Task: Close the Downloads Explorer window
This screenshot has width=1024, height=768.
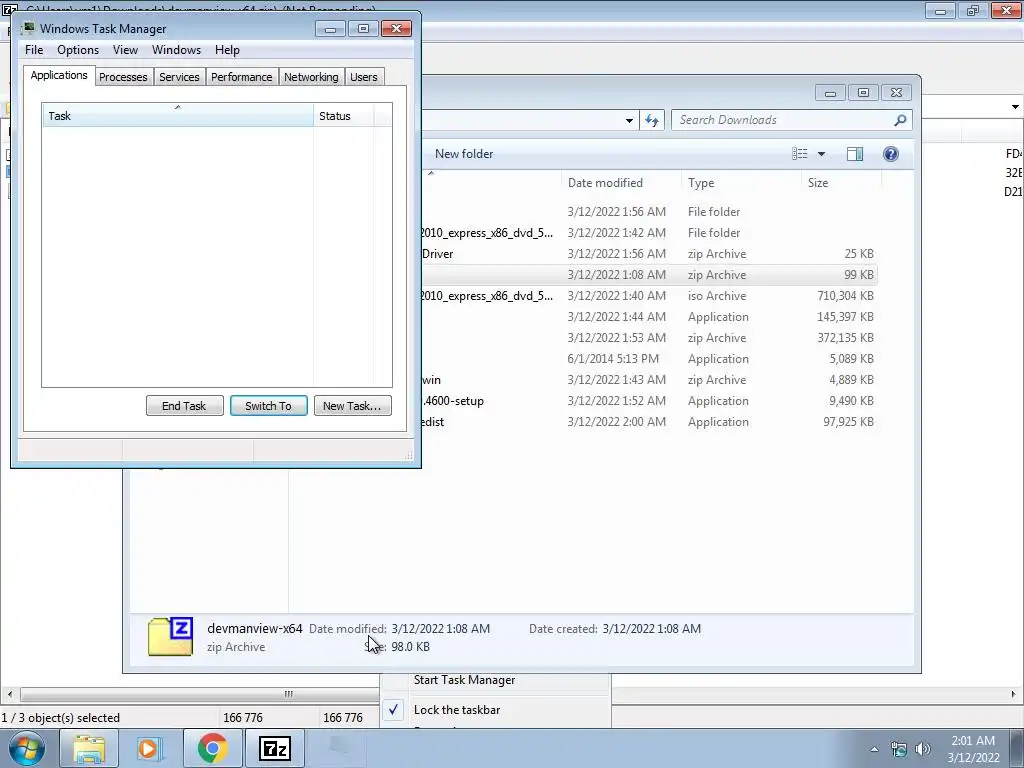Action: pos(897,93)
